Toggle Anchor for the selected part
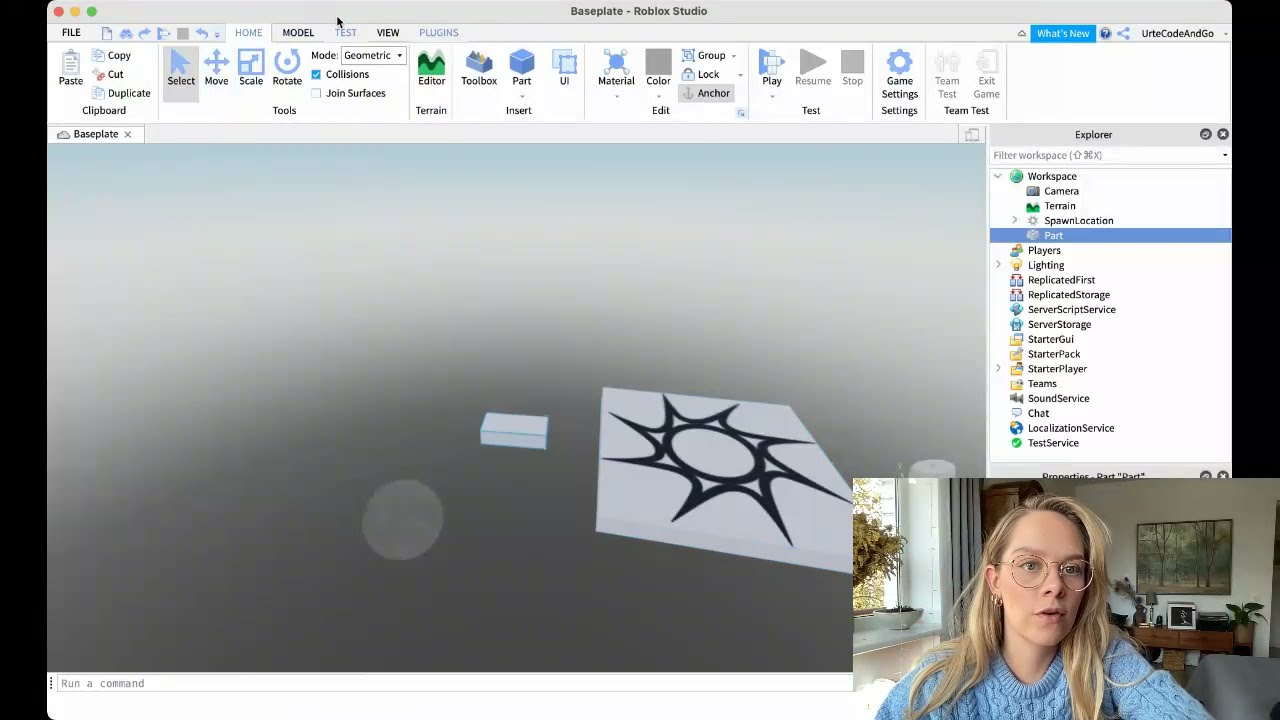Image resolution: width=1280 pixels, height=720 pixels. [705, 93]
